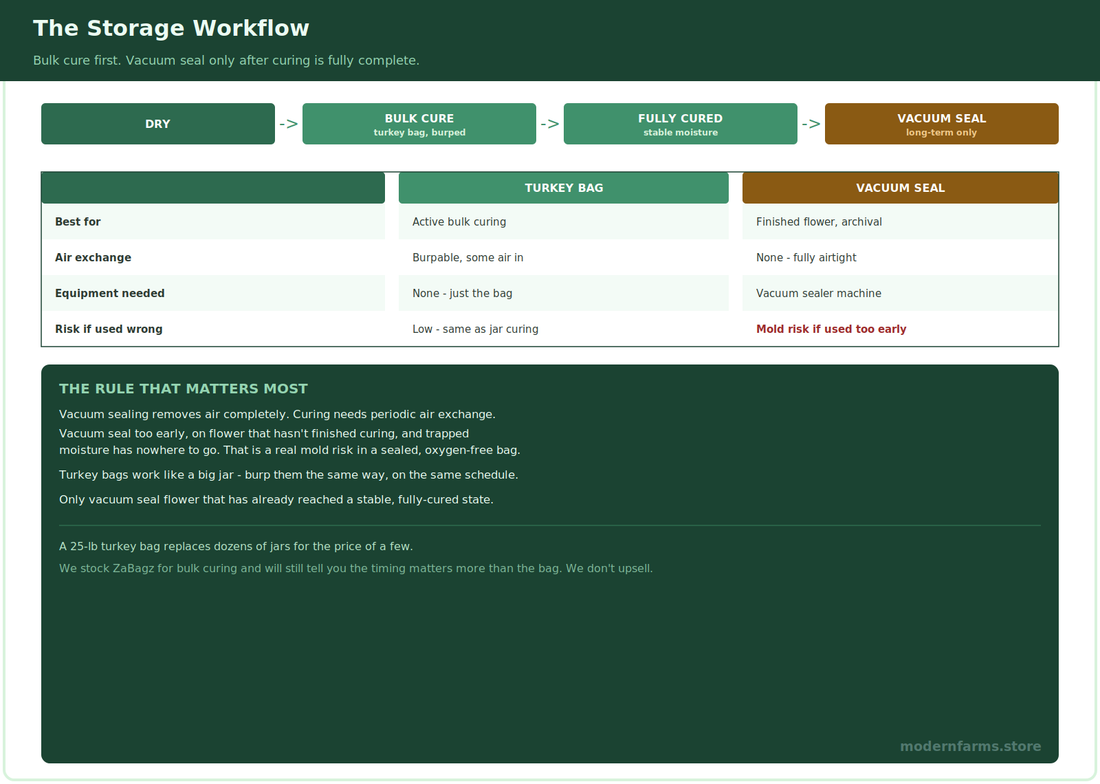Image resolution: width=1100 pixels, height=784 pixels.
Task: Click 'The Storage Workflow' page title
Action: point(171,28)
